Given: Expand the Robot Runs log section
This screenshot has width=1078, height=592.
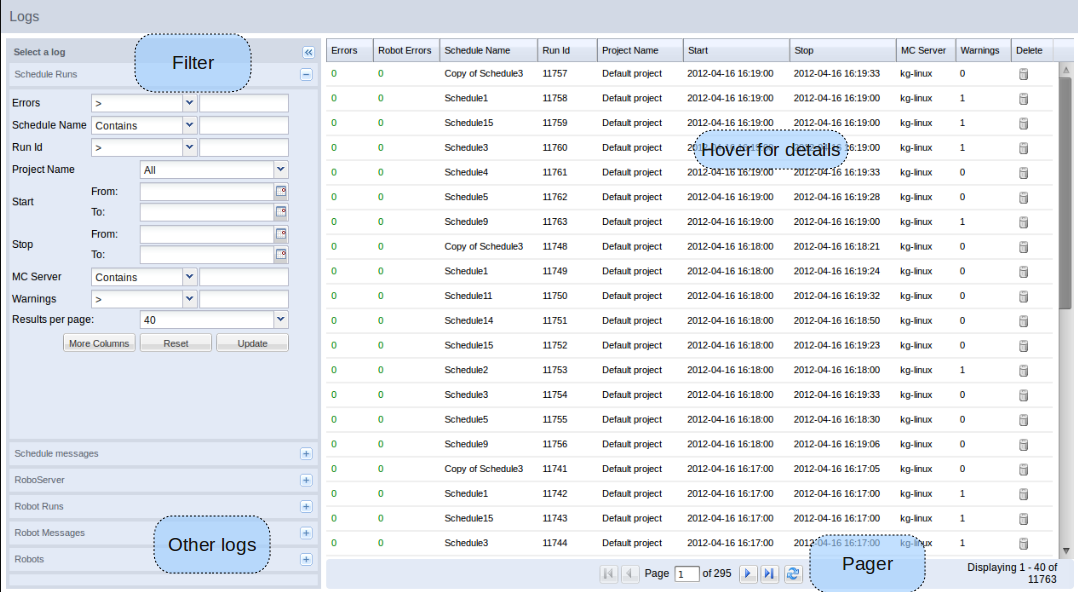Looking at the screenshot, I should coord(306,507).
